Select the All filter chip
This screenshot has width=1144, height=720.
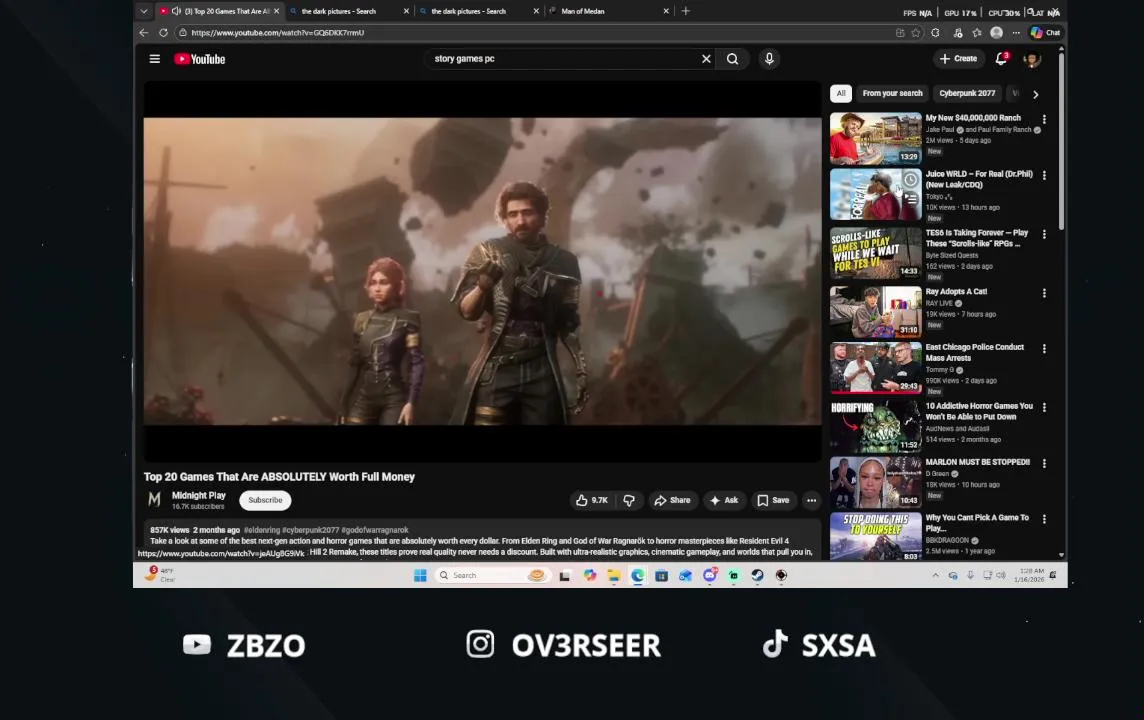tap(840, 93)
